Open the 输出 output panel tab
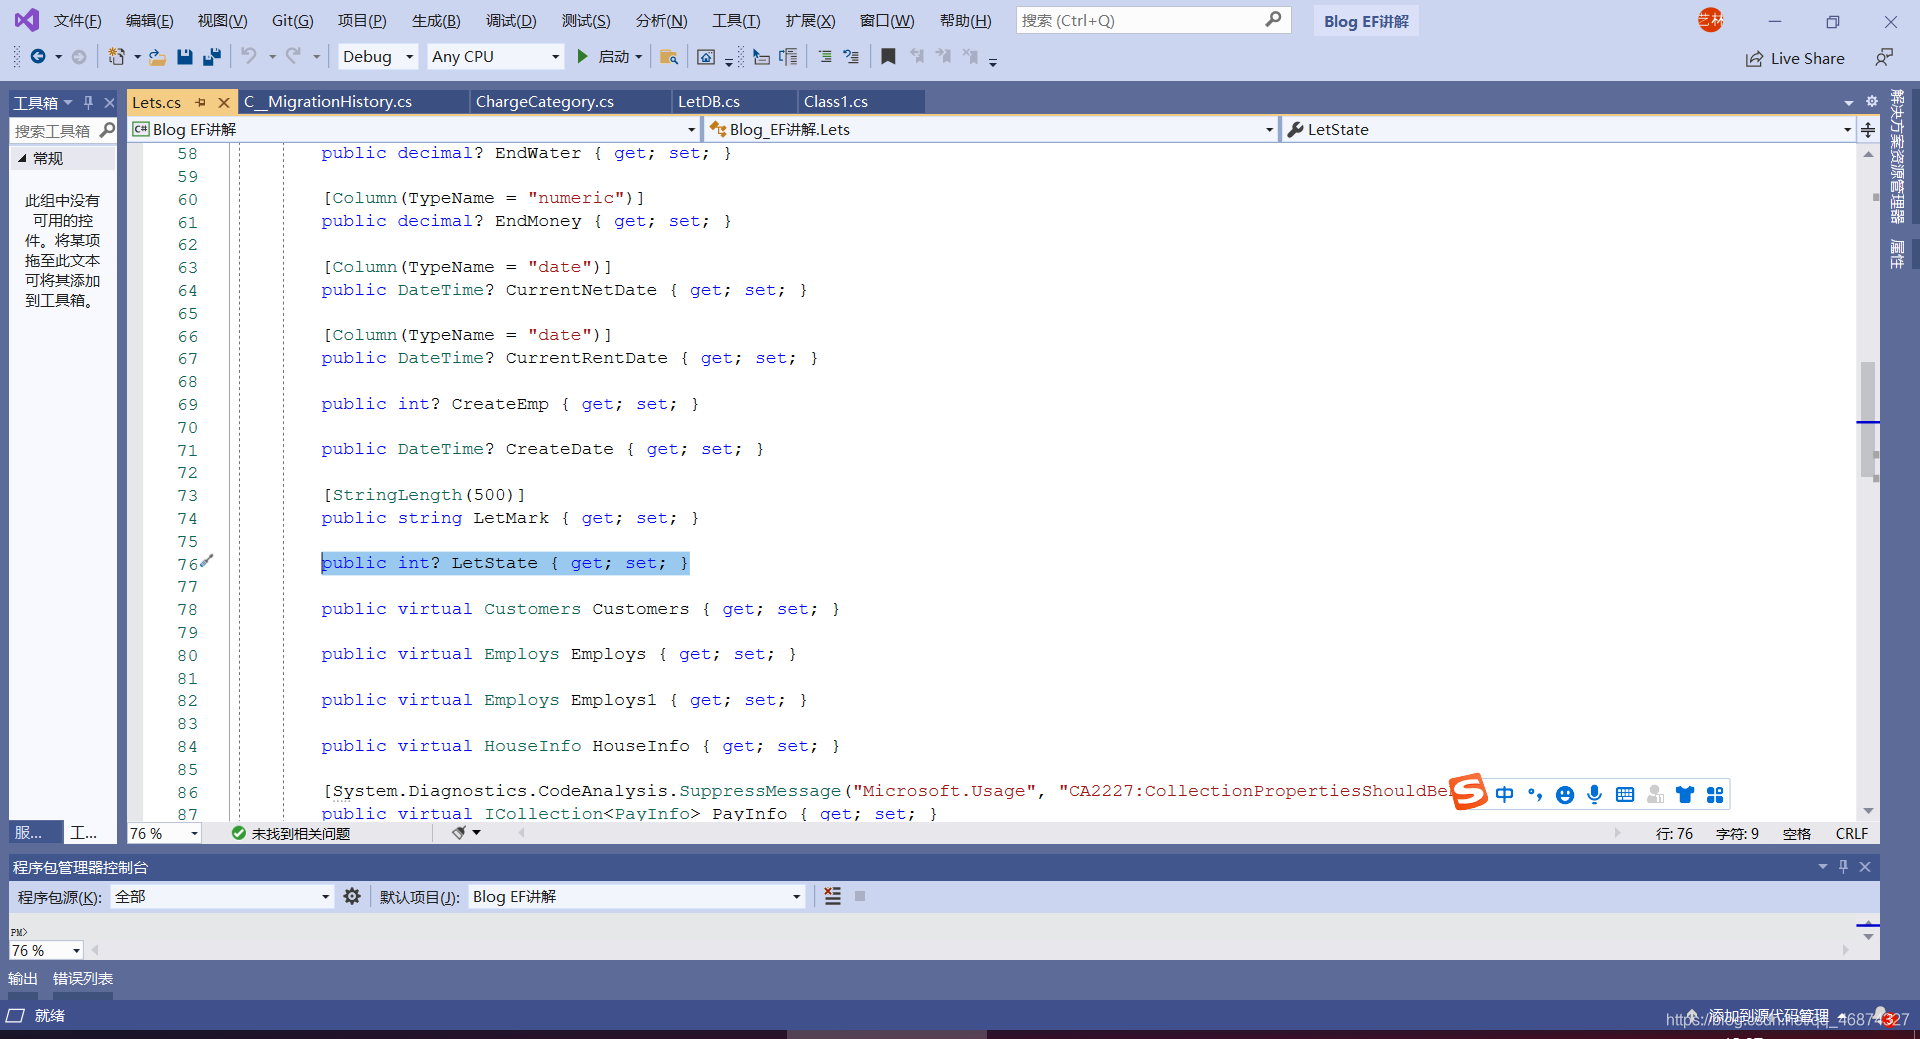 22,979
